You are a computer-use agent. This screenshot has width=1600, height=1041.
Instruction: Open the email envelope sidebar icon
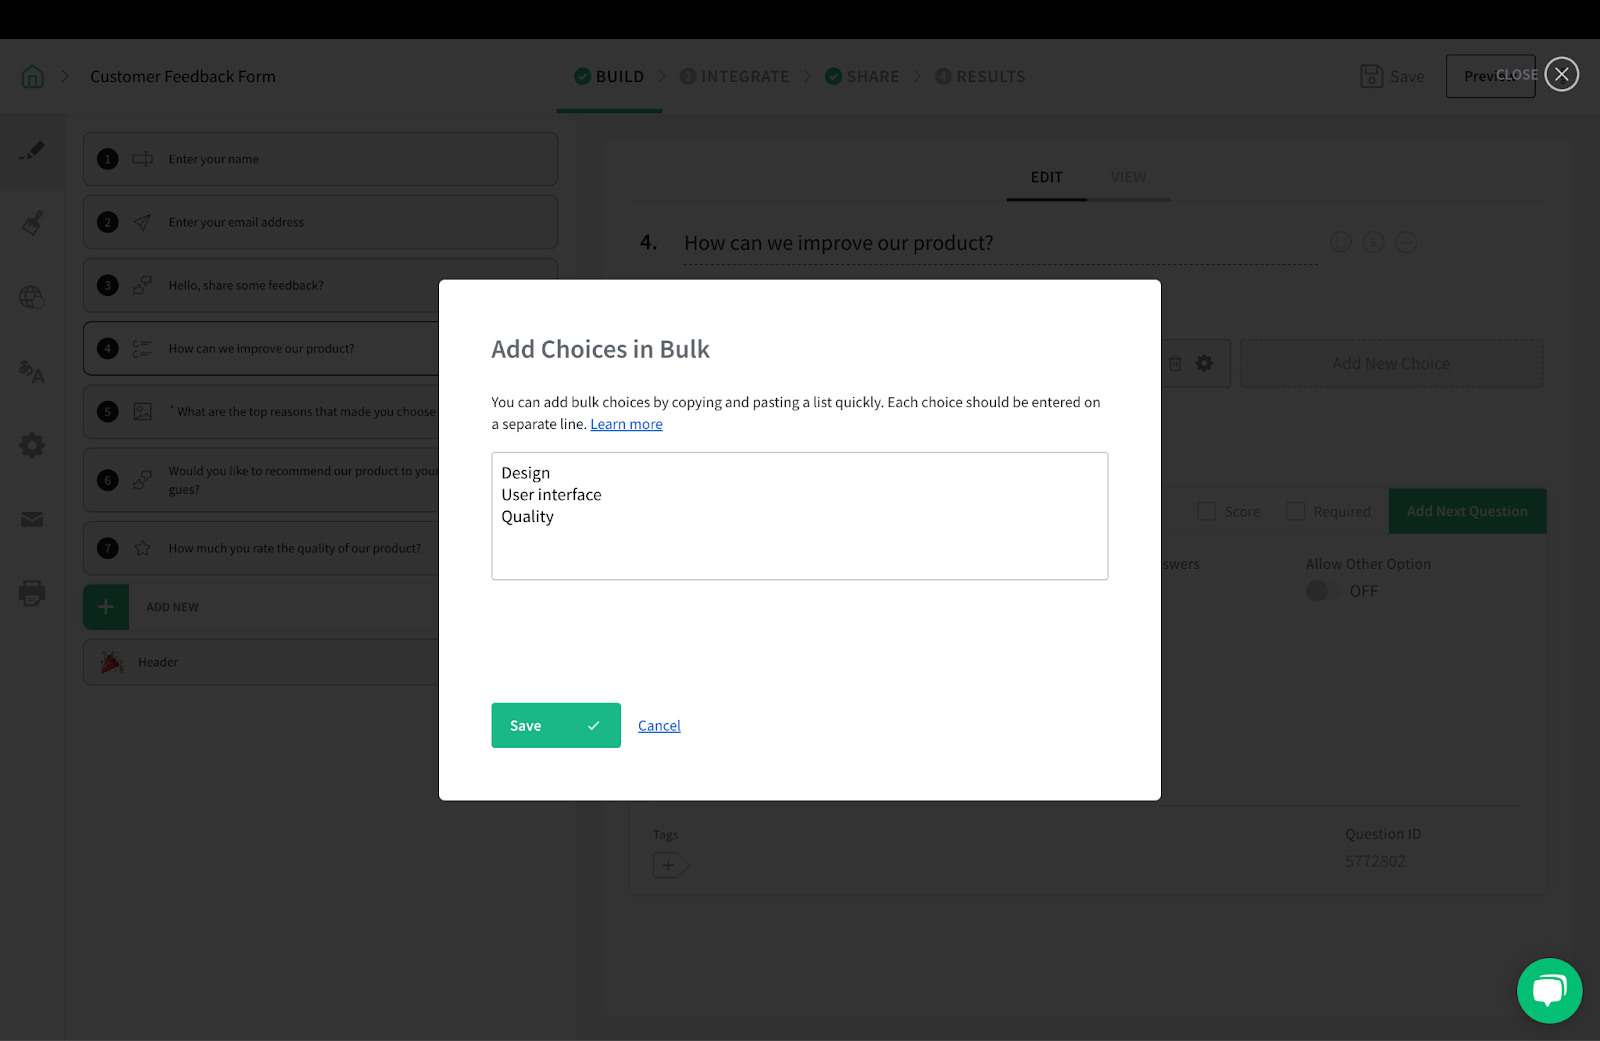click(x=32, y=519)
